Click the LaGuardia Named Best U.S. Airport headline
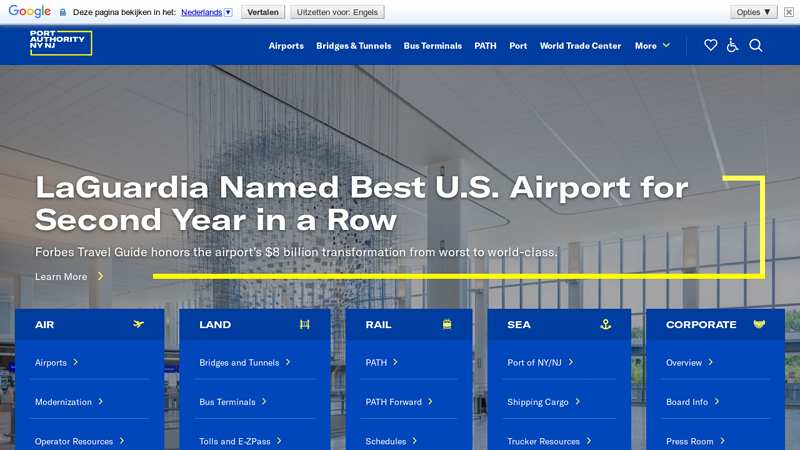Screen dimensions: 800x450 [361, 203]
